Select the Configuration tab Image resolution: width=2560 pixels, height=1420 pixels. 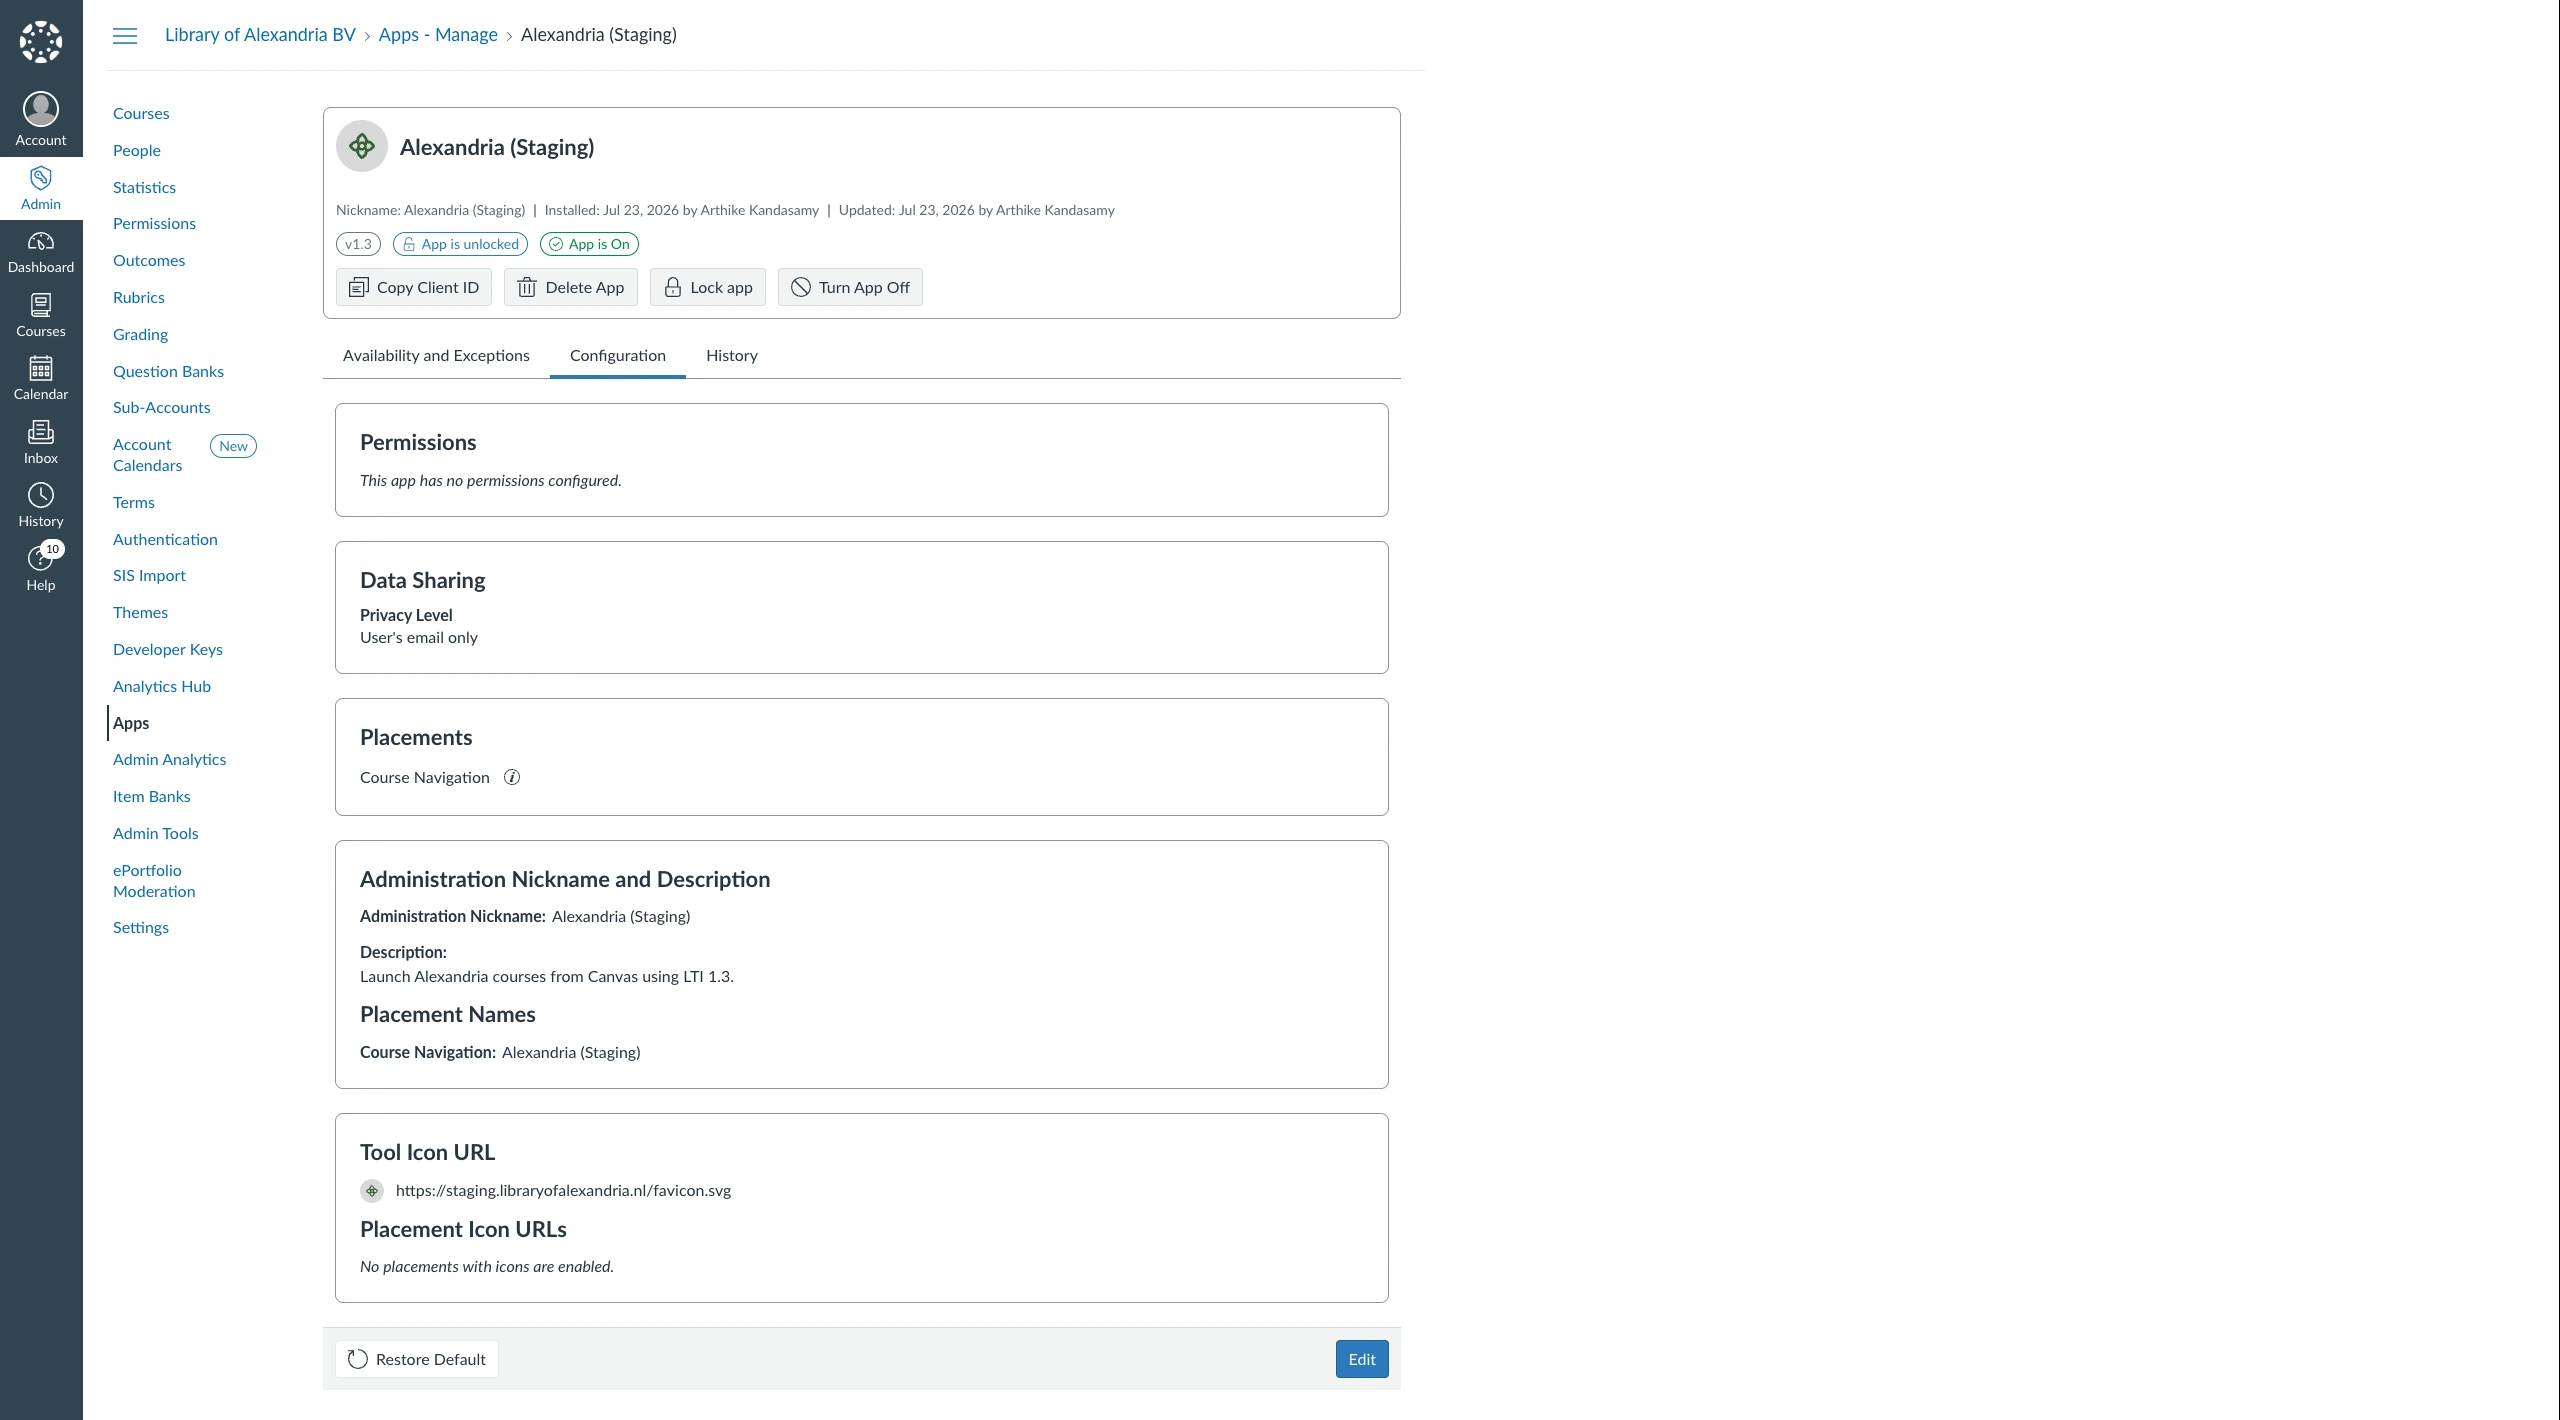pyautogui.click(x=618, y=356)
